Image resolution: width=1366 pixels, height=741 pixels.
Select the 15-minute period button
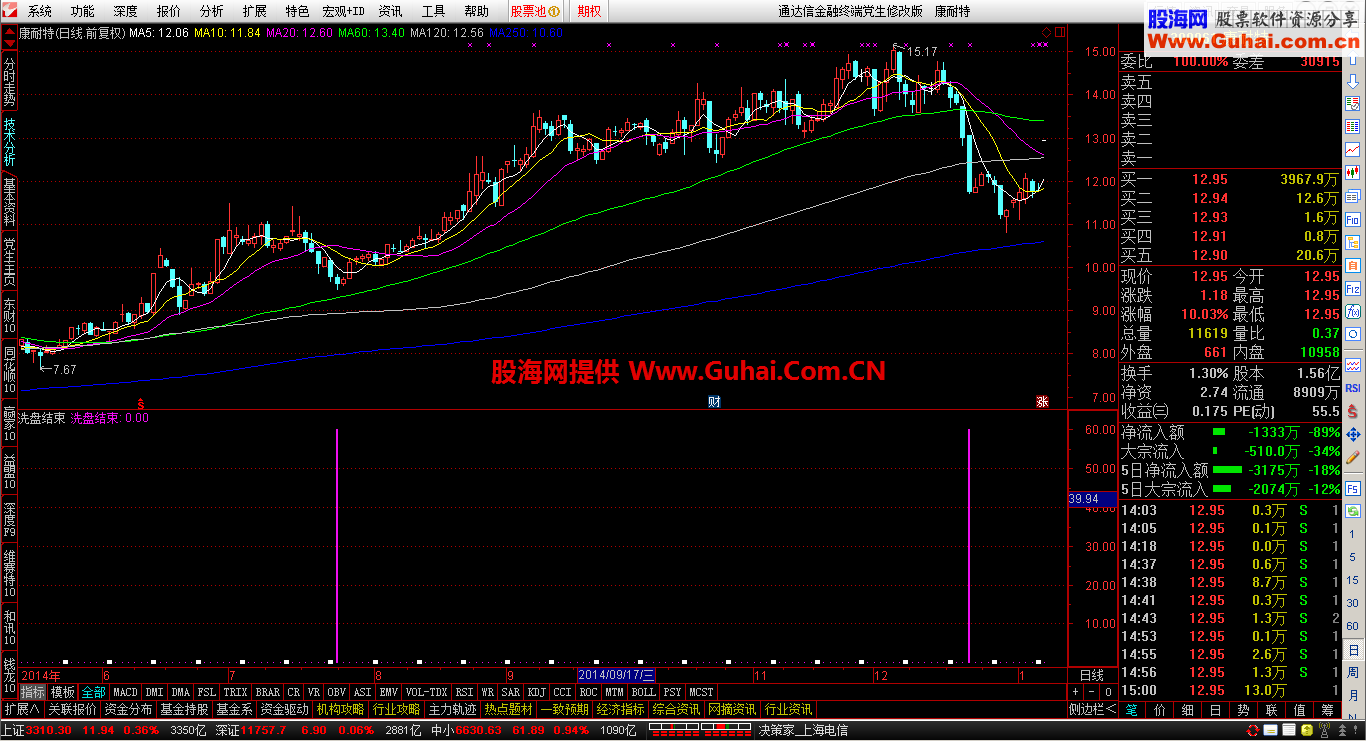pyautogui.click(x=1353, y=580)
